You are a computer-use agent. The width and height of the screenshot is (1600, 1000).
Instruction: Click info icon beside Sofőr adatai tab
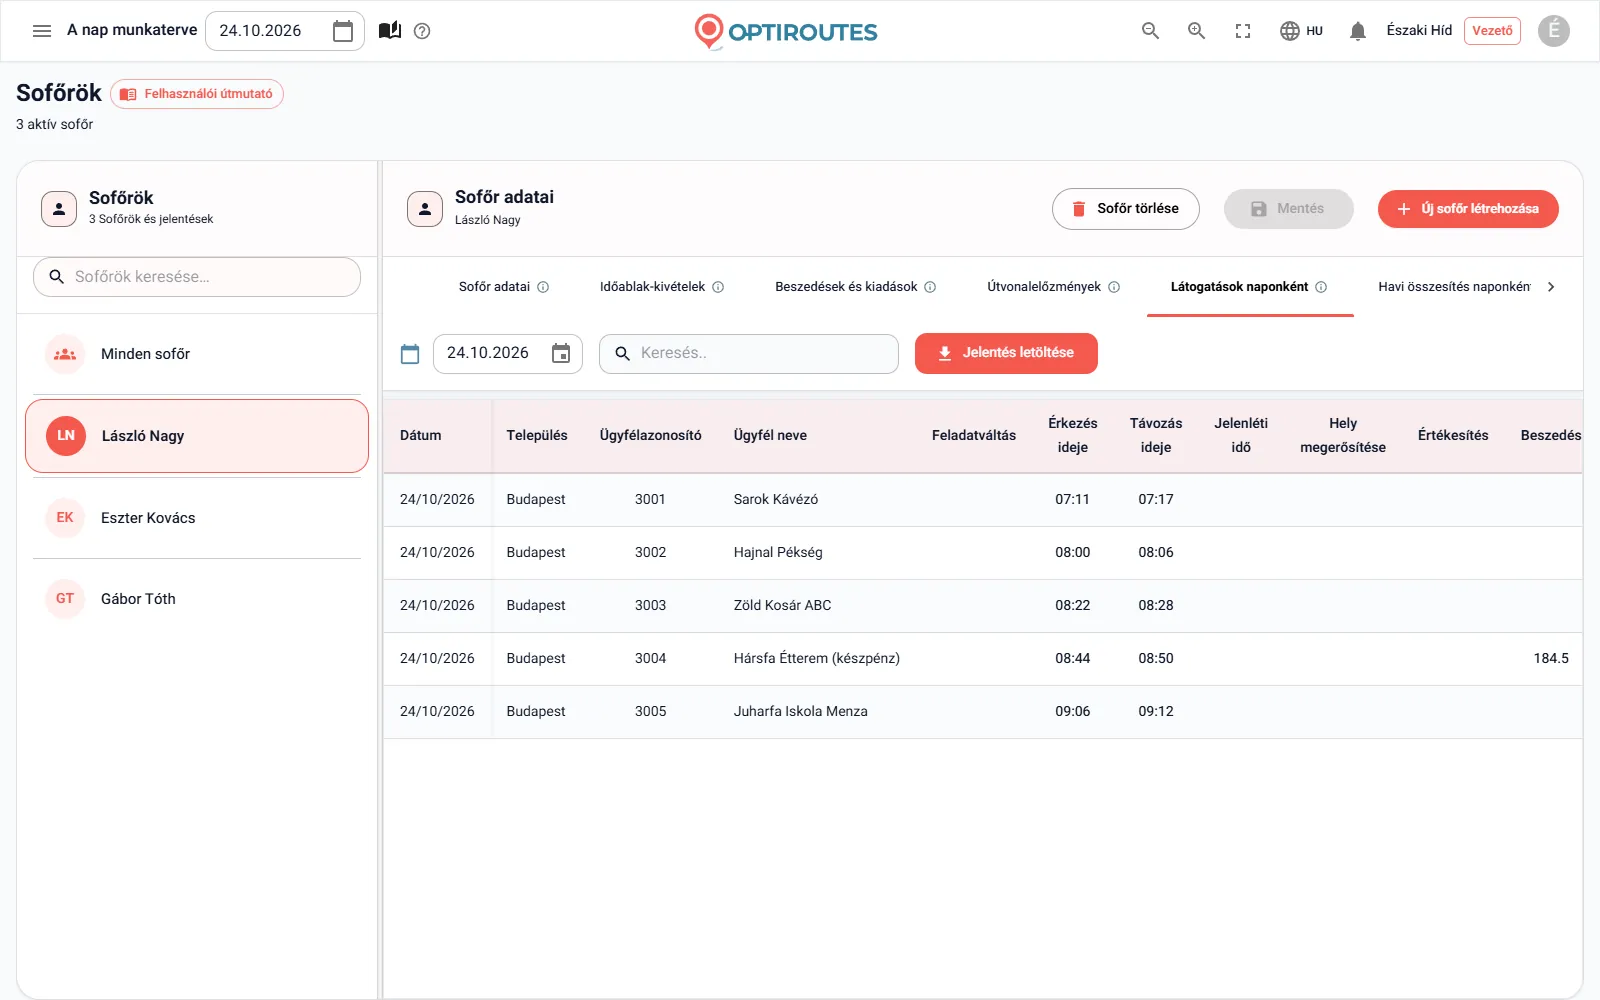coord(543,287)
